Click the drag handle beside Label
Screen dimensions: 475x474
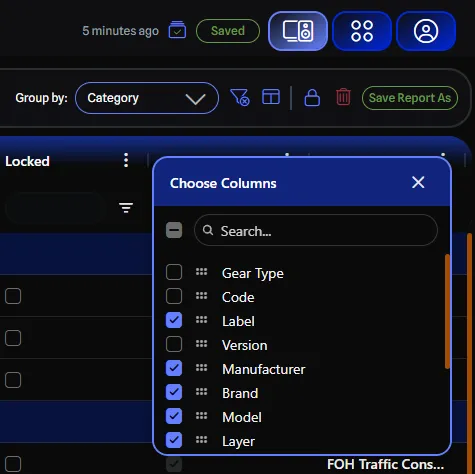point(201,320)
